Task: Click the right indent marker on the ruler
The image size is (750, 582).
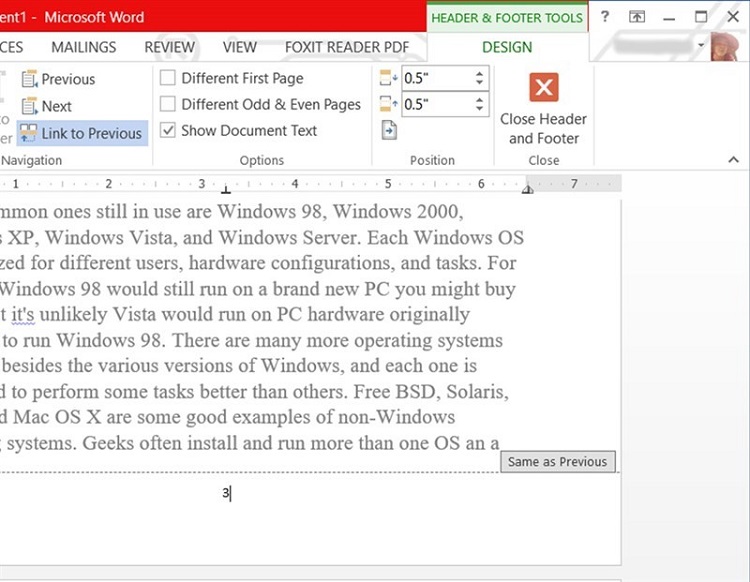Action: (x=528, y=190)
